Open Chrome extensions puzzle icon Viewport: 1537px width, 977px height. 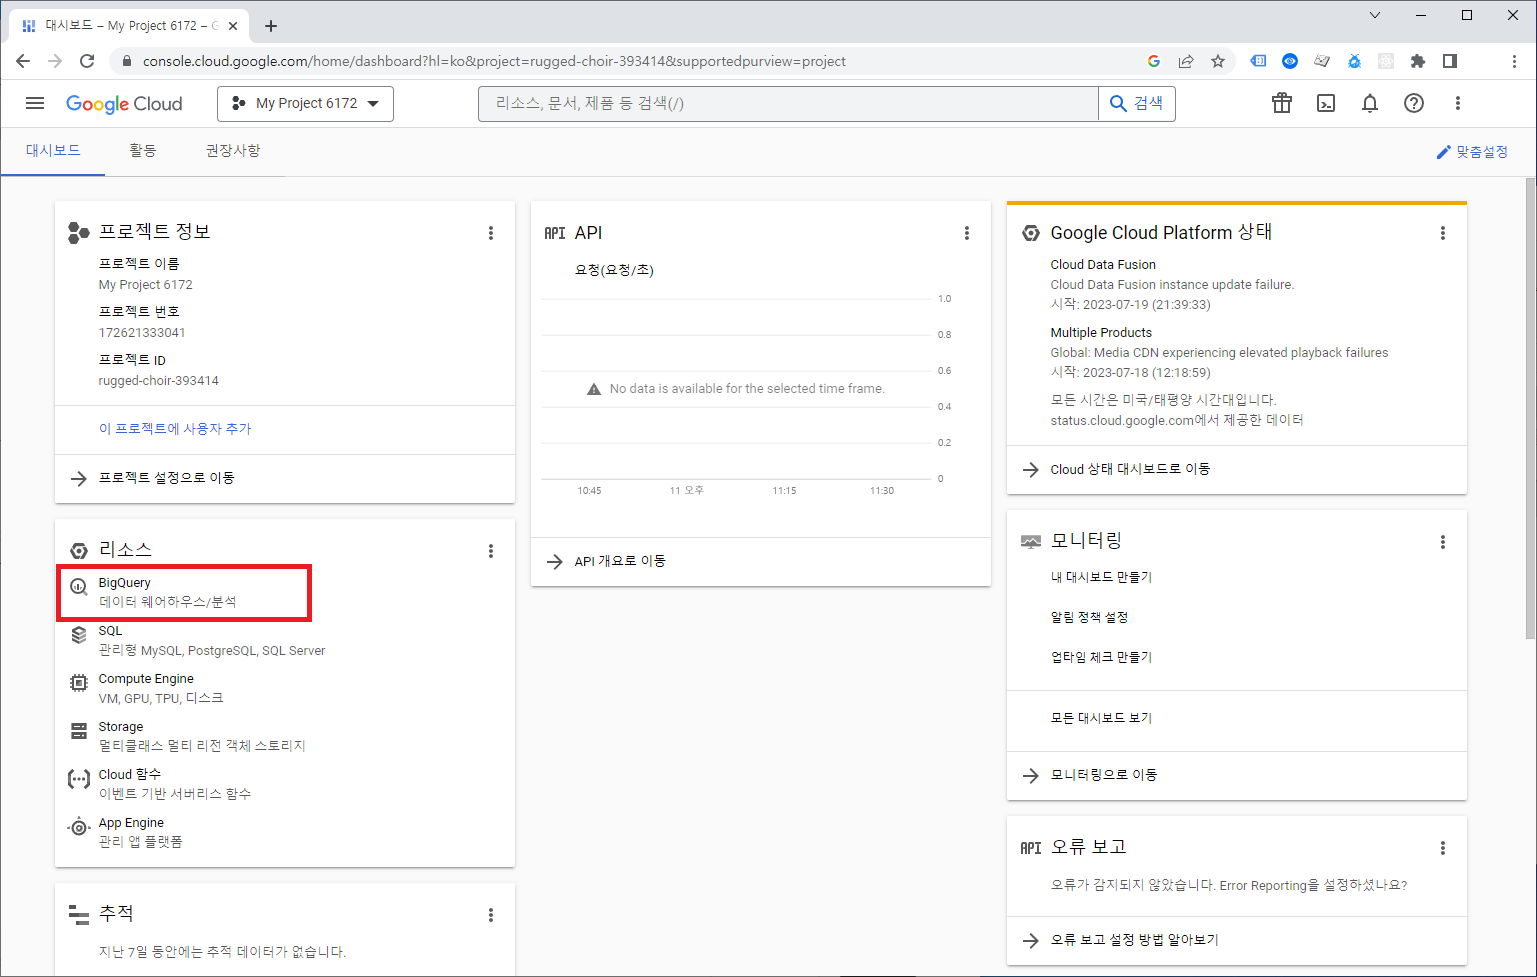coord(1418,61)
